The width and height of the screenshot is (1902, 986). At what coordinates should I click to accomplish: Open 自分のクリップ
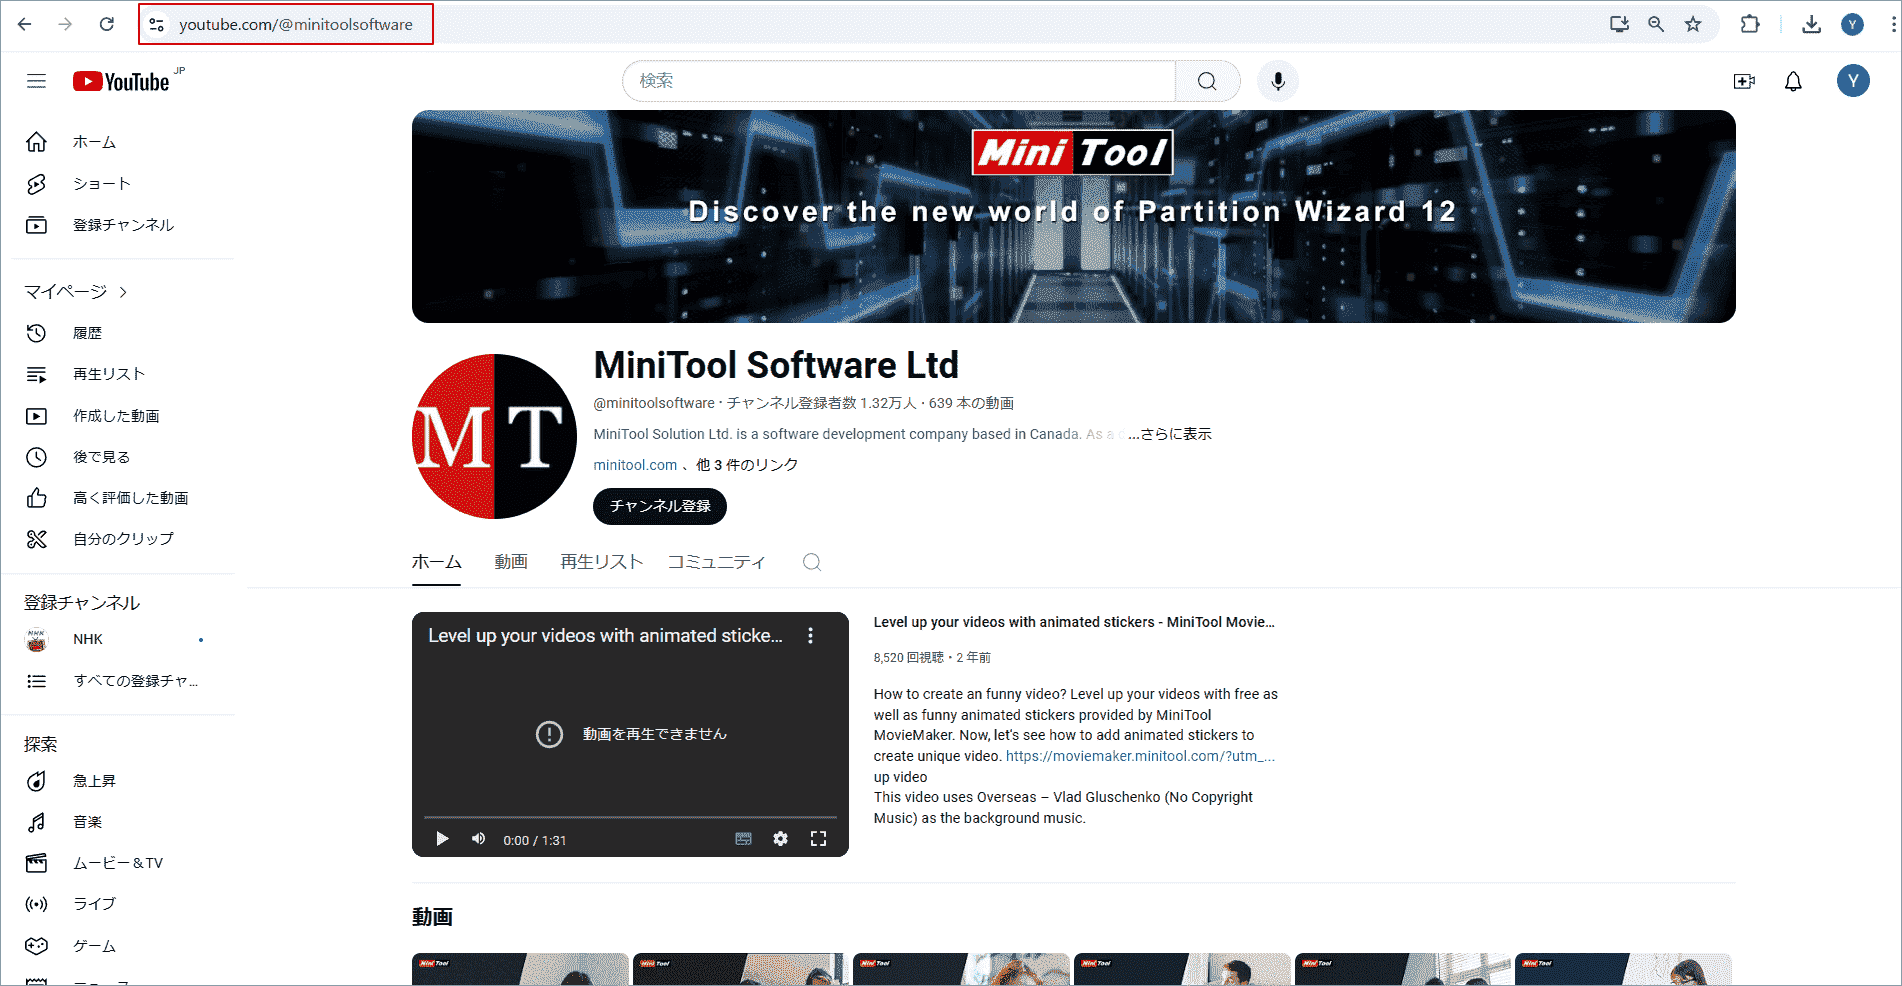click(x=122, y=539)
